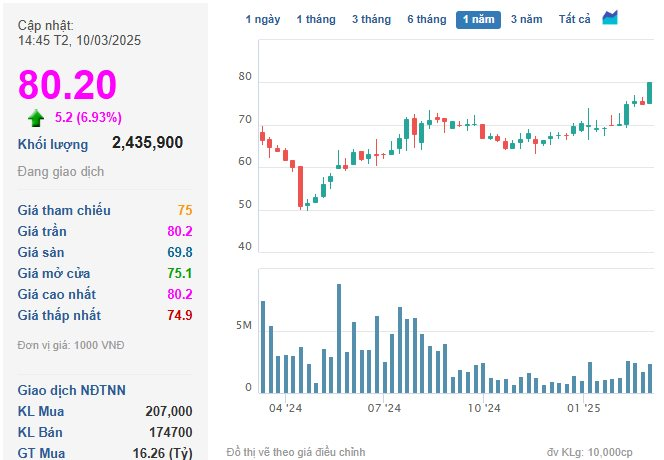Click the 5M volume axis label
Viewport: 664px width, 460px height.
pos(244,325)
